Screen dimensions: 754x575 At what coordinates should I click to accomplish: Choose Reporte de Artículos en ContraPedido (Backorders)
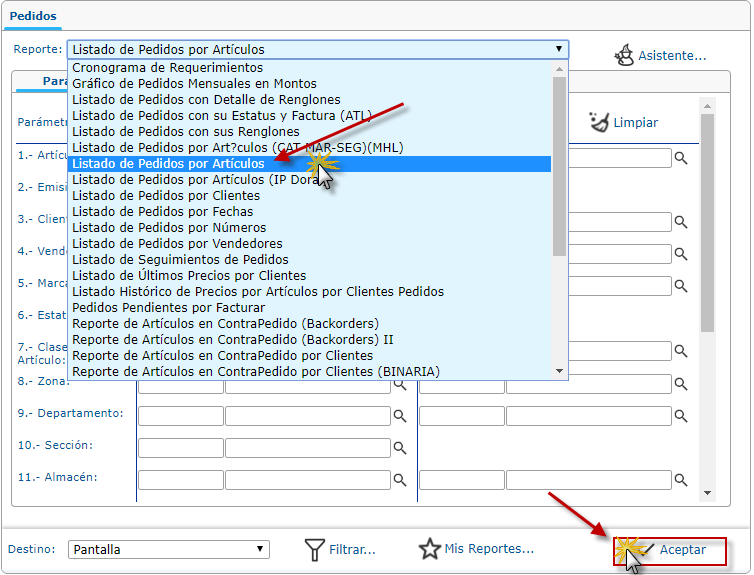click(310, 324)
